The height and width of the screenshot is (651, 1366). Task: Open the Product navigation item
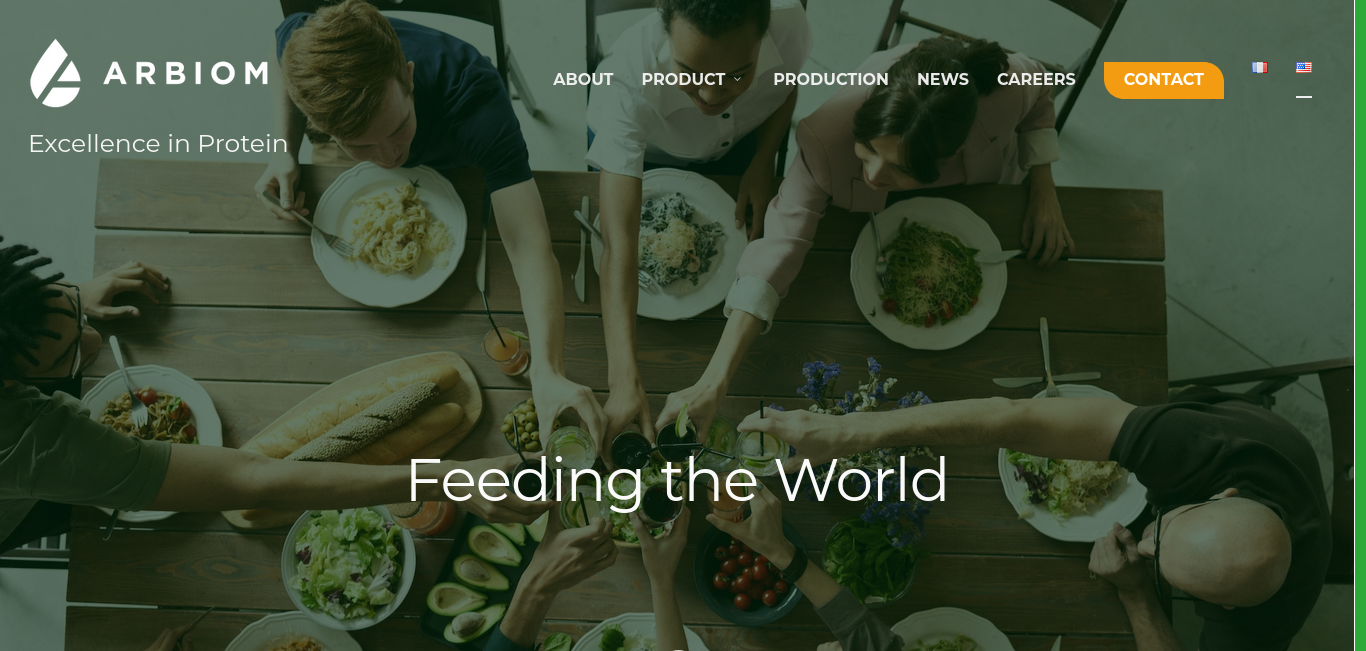pos(684,79)
